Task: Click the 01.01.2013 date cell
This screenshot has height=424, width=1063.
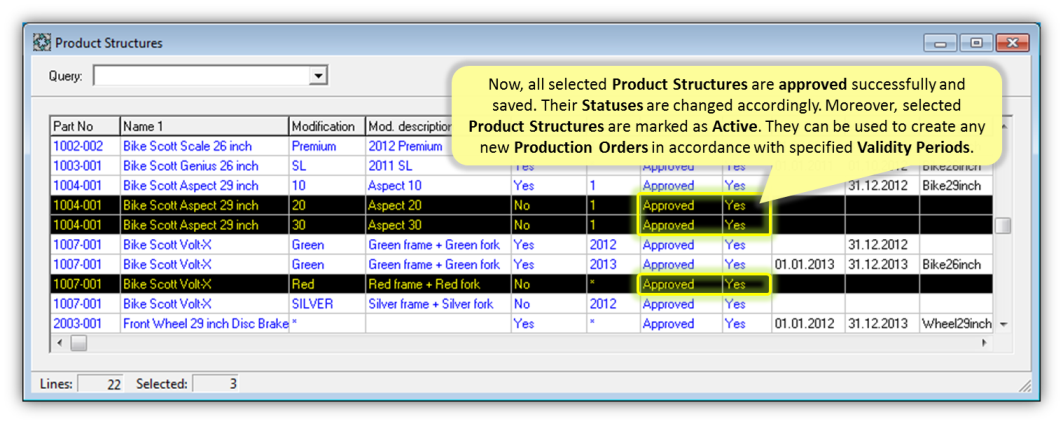Action: tap(807, 265)
